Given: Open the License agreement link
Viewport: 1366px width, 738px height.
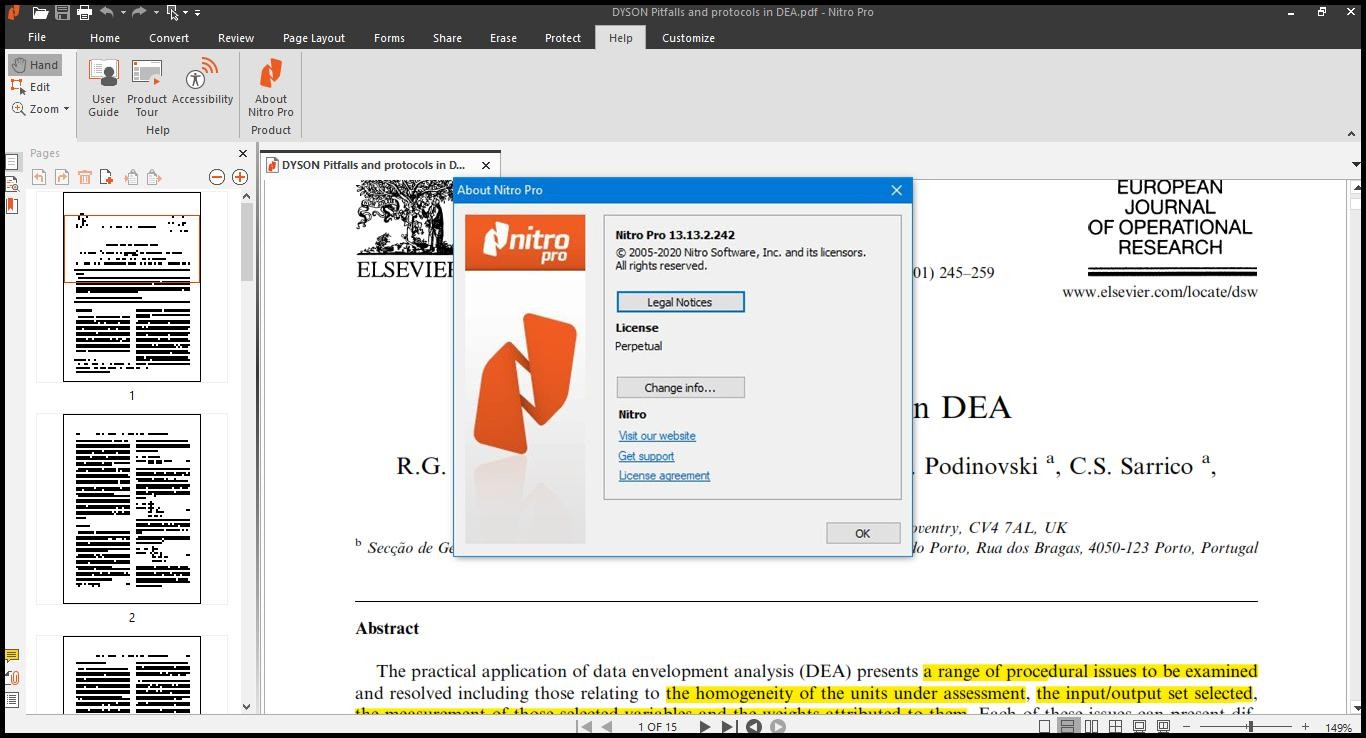Looking at the screenshot, I should coord(664,476).
